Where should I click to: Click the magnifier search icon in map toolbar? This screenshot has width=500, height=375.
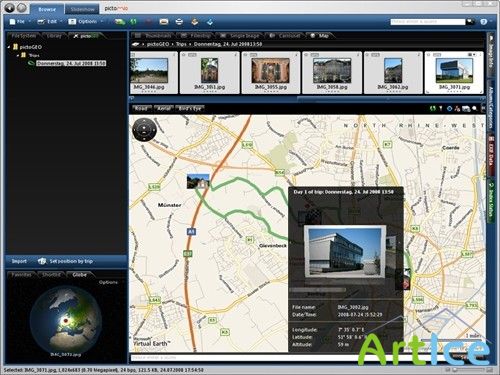point(474,109)
